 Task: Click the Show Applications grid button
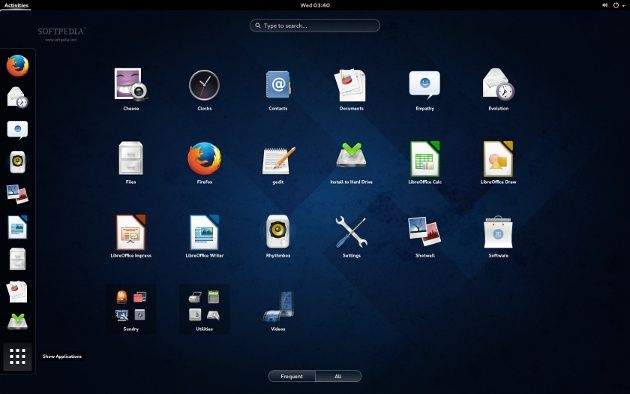pyautogui.click(x=18, y=356)
